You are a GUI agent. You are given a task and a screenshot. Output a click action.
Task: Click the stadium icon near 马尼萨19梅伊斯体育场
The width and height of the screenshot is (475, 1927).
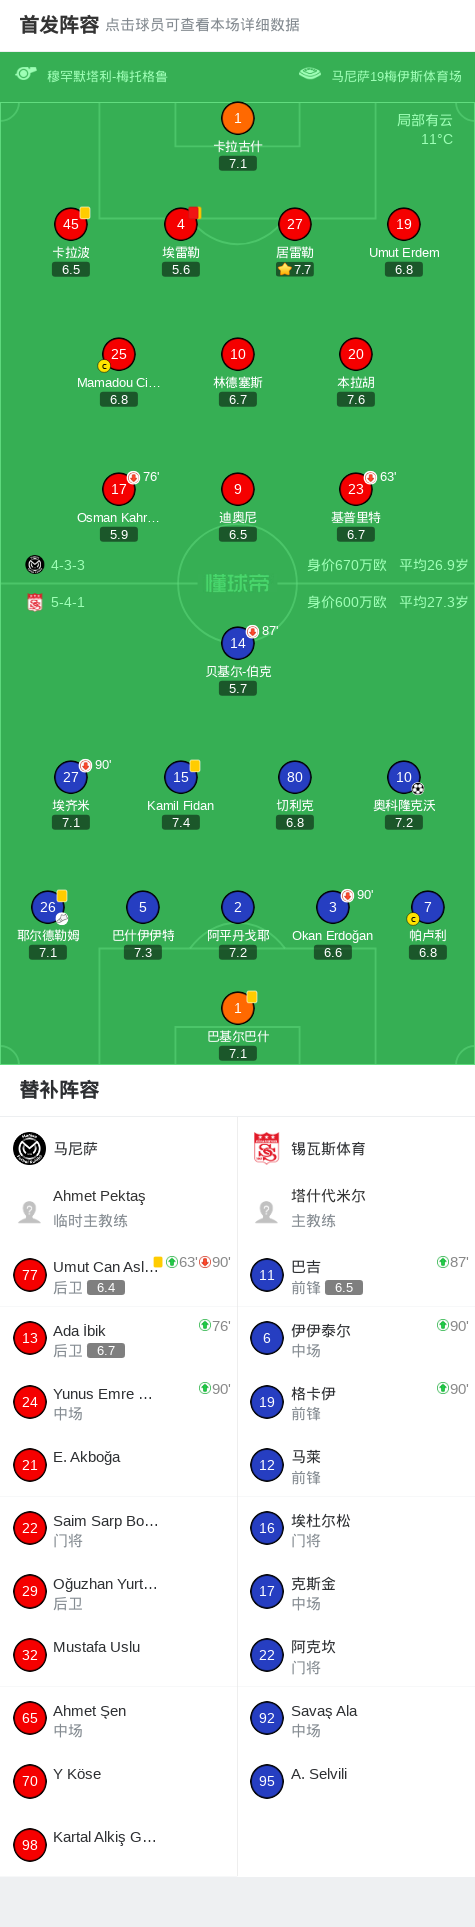pyautogui.click(x=310, y=74)
